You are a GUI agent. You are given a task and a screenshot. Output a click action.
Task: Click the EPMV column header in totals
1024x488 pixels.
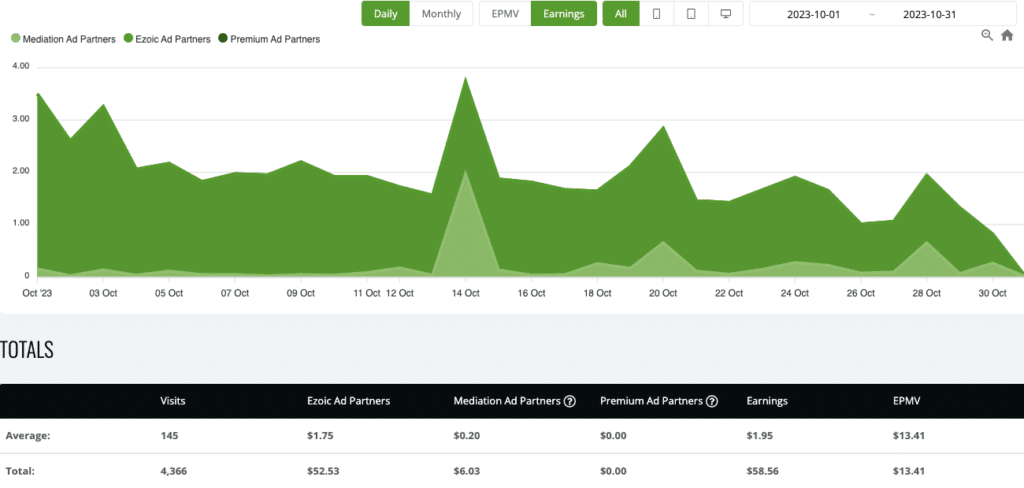(908, 401)
